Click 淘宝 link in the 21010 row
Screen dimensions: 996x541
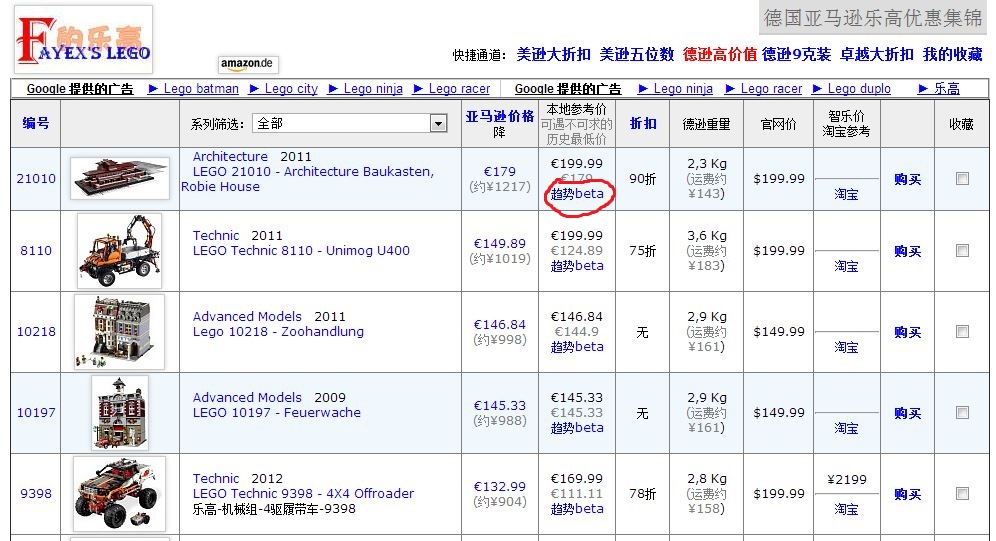click(x=846, y=194)
